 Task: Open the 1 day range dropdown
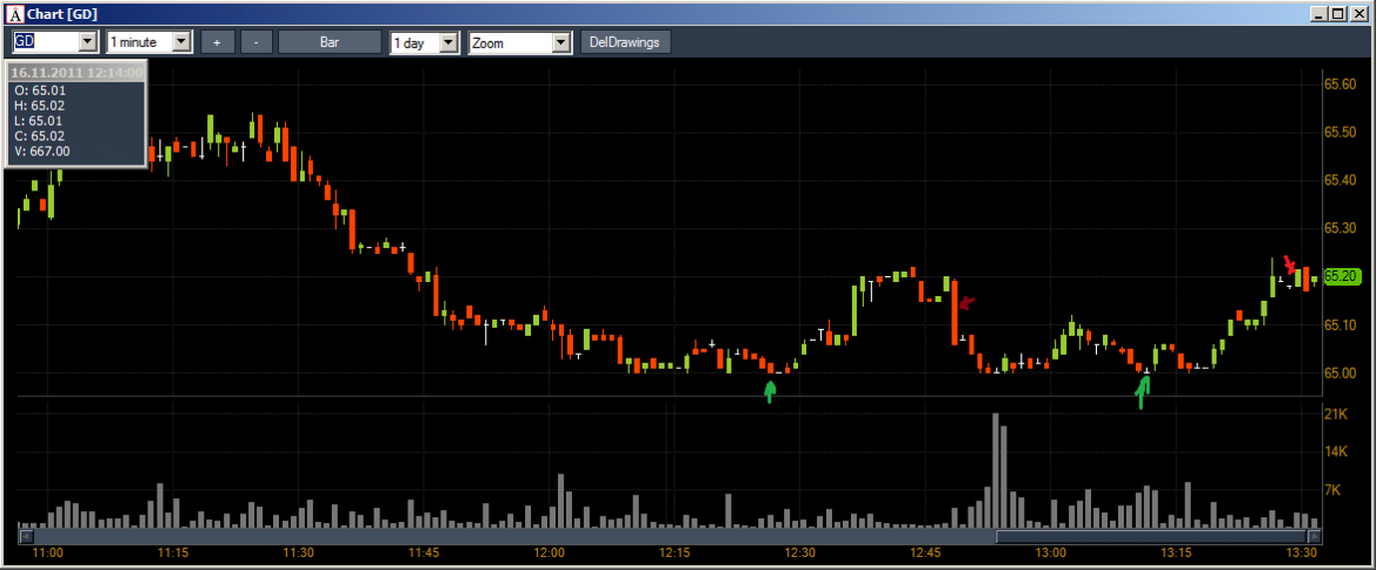(449, 43)
